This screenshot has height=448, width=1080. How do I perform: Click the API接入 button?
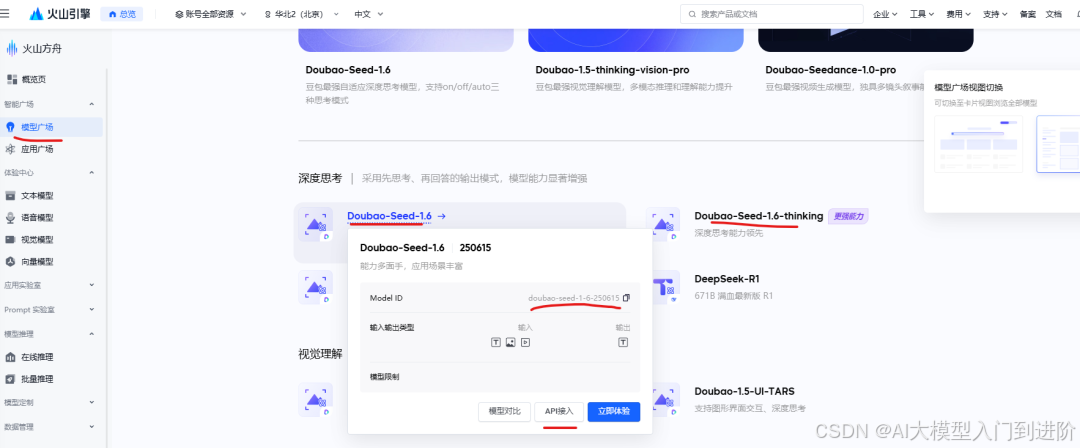[x=559, y=411]
